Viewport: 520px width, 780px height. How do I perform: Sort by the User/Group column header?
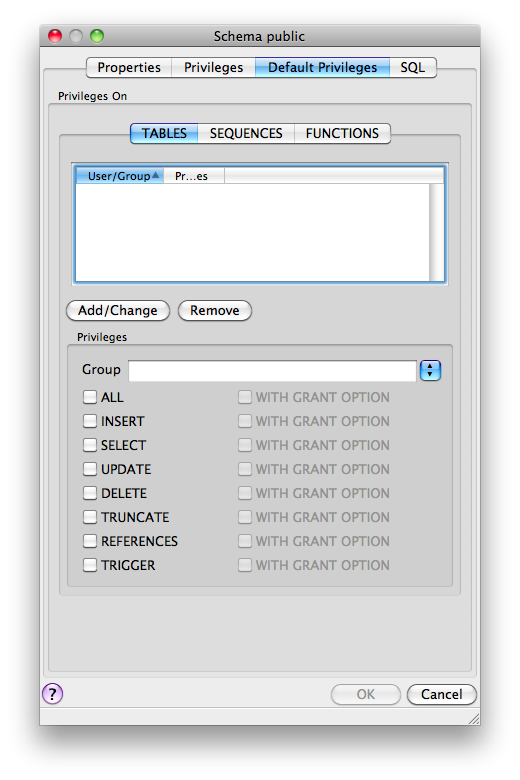click(x=119, y=176)
